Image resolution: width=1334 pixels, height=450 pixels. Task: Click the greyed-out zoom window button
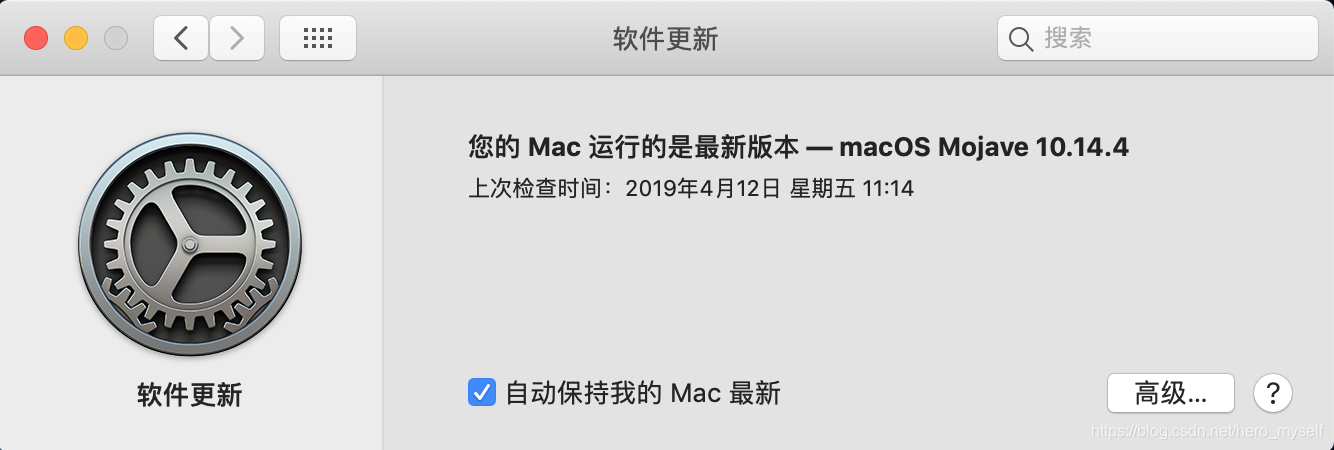[x=116, y=39]
